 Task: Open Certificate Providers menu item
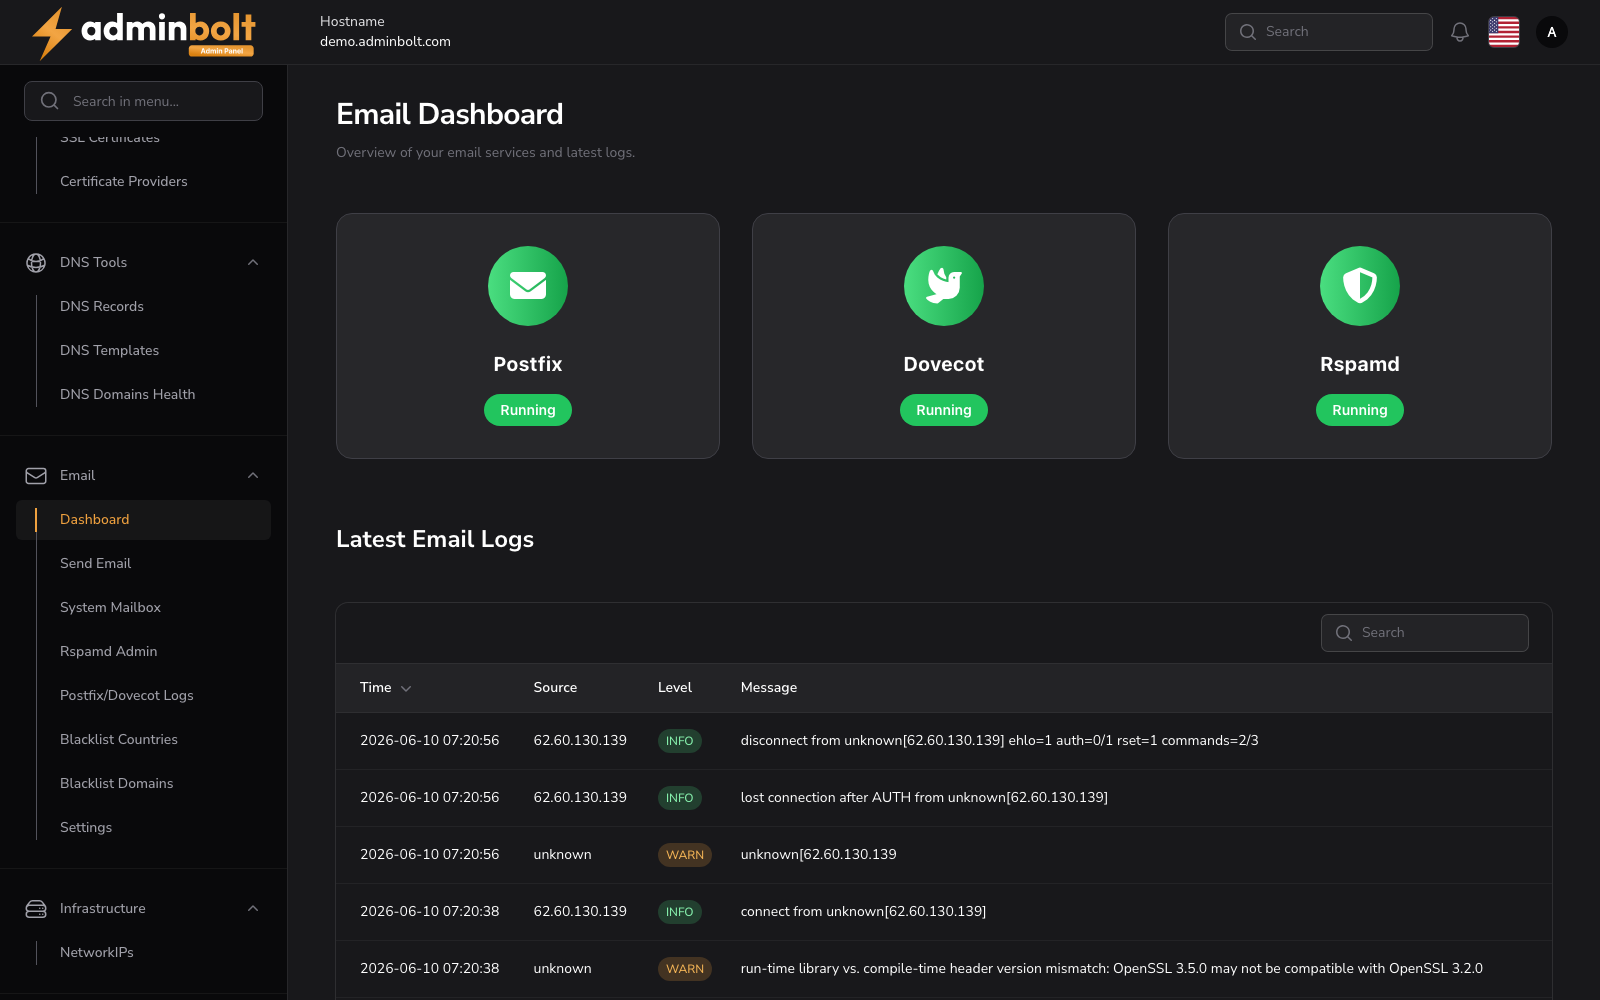[124, 181]
